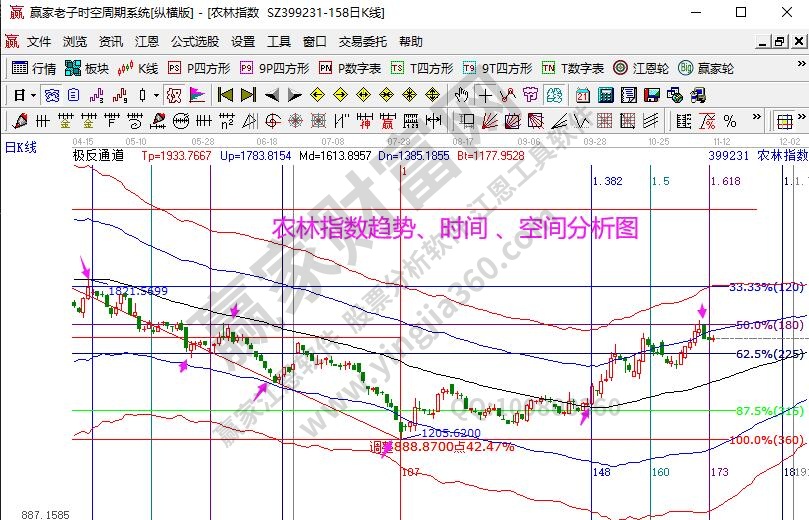Open the 江恩 menu in menu bar
The width and height of the screenshot is (809, 520).
pyautogui.click(x=147, y=42)
